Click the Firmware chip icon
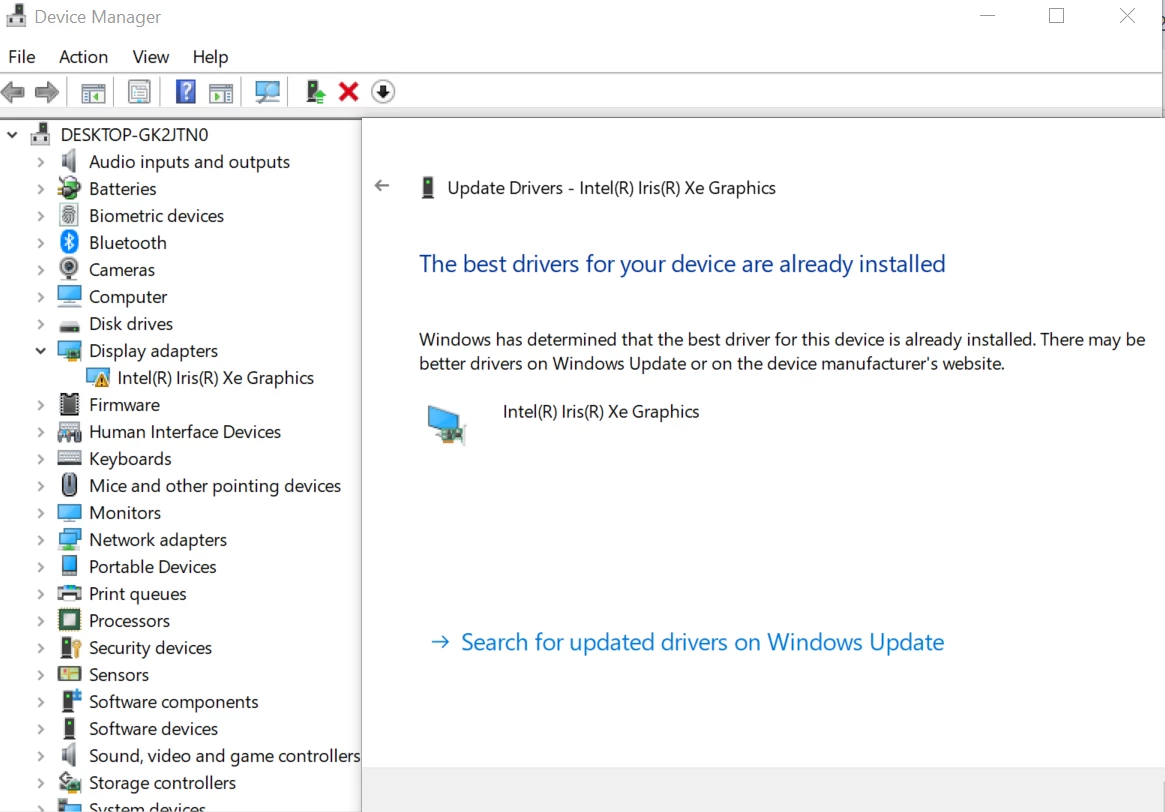Viewport: 1165px width, 812px height. coord(69,404)
